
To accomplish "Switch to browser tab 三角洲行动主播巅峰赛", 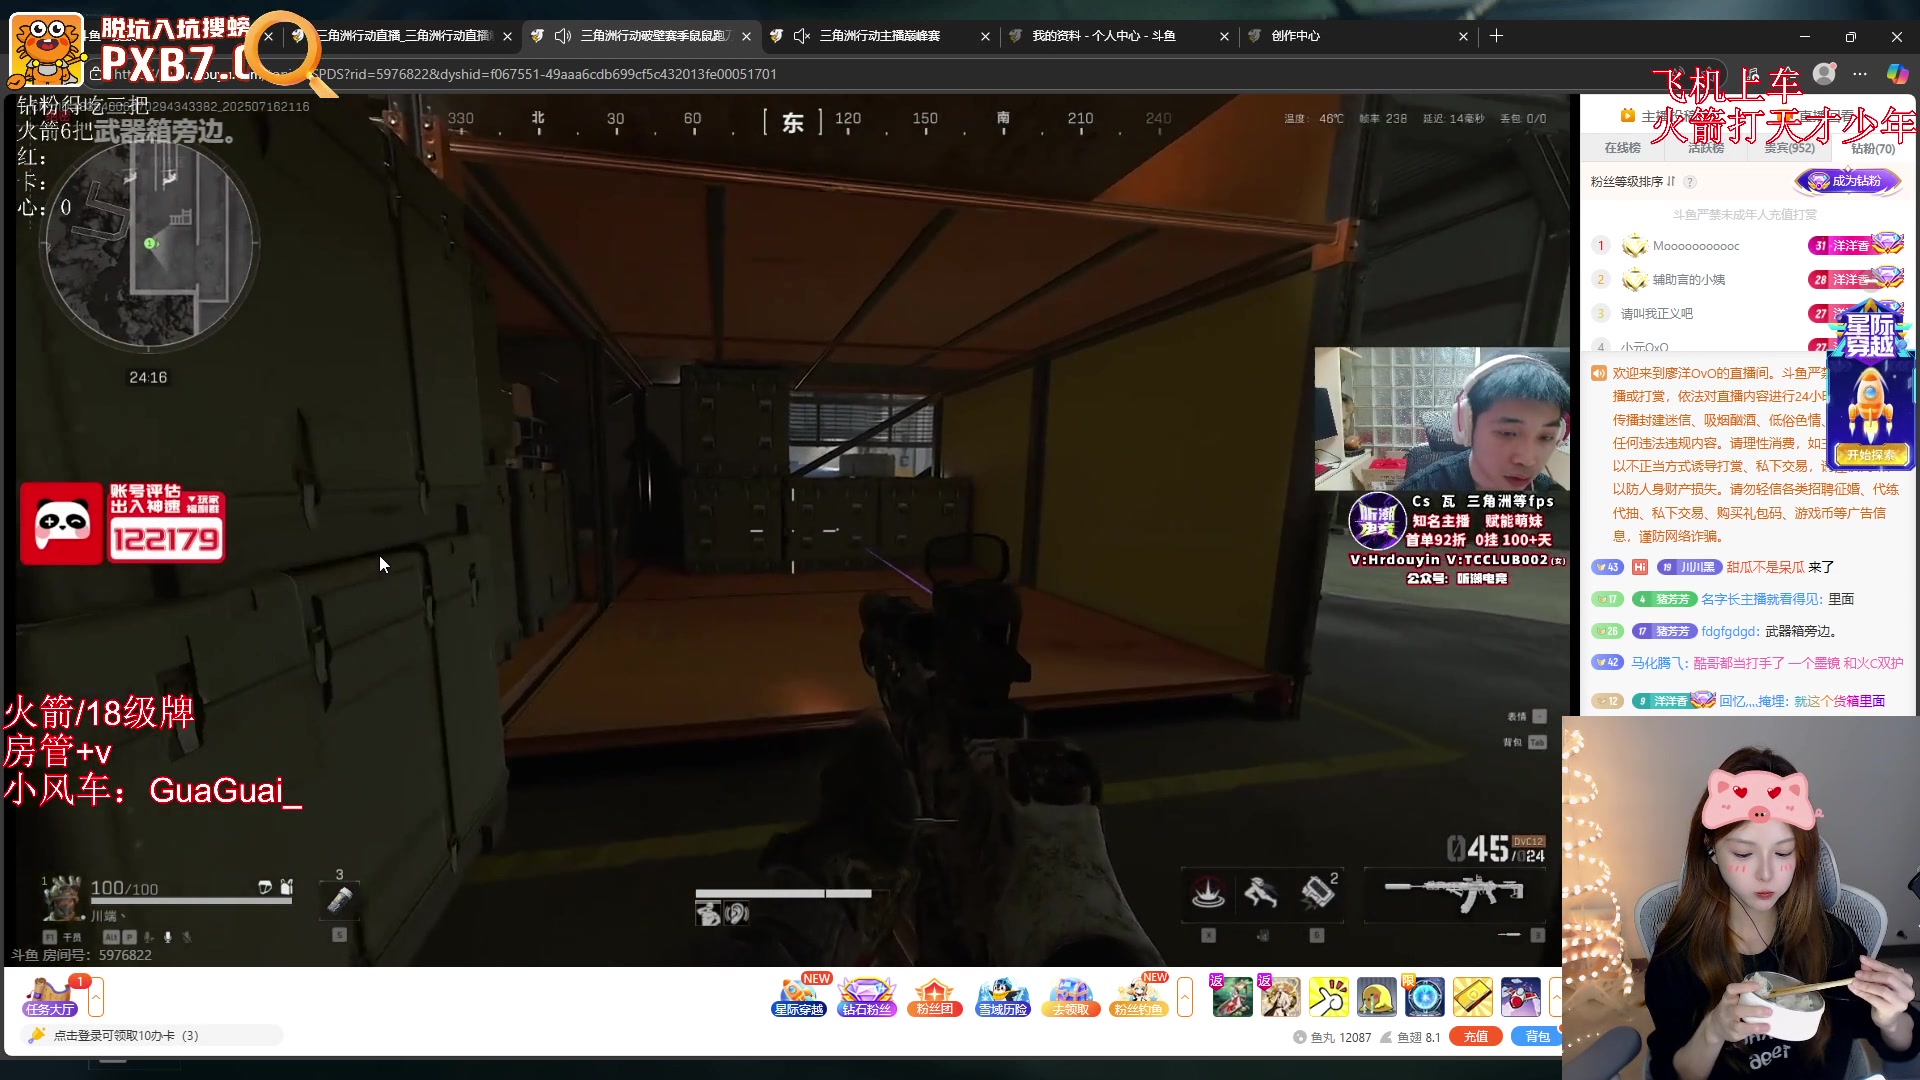I will pyautogui.click(x=880, y=36).
